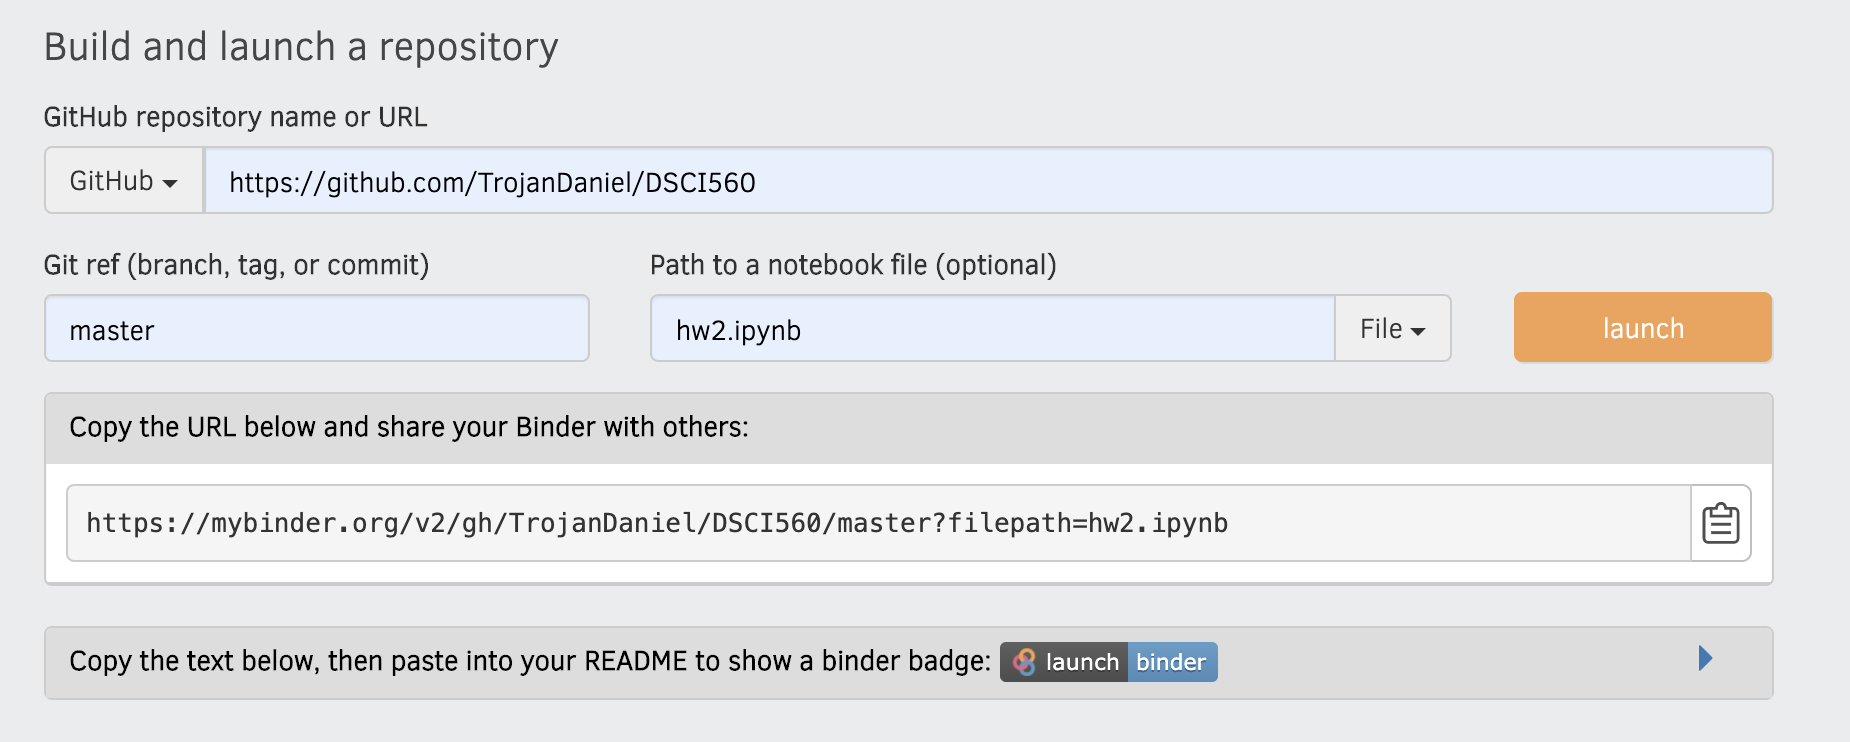Click the caret arrow beside File

[1418, 332]
